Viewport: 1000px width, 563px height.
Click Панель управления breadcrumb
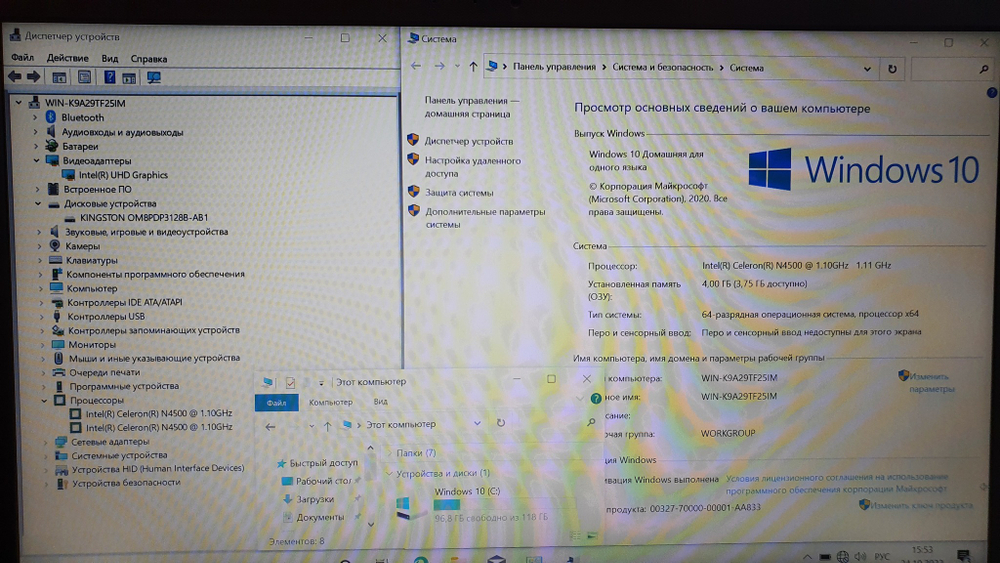[x=554, y=66]
